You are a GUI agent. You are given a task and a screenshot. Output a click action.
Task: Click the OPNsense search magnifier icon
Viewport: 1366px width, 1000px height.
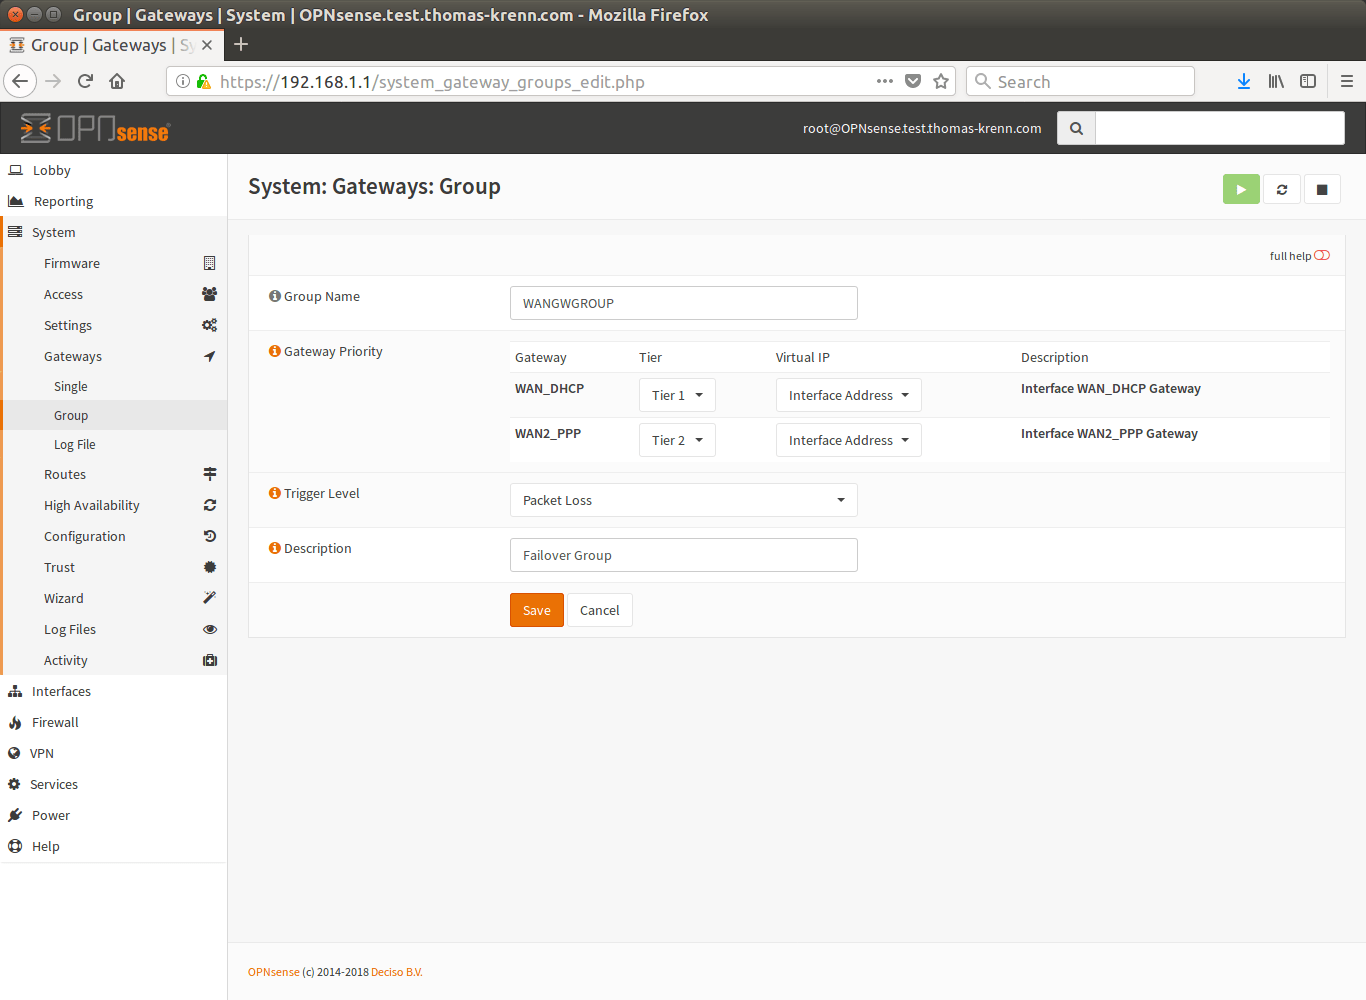(x=1076, y=128)
